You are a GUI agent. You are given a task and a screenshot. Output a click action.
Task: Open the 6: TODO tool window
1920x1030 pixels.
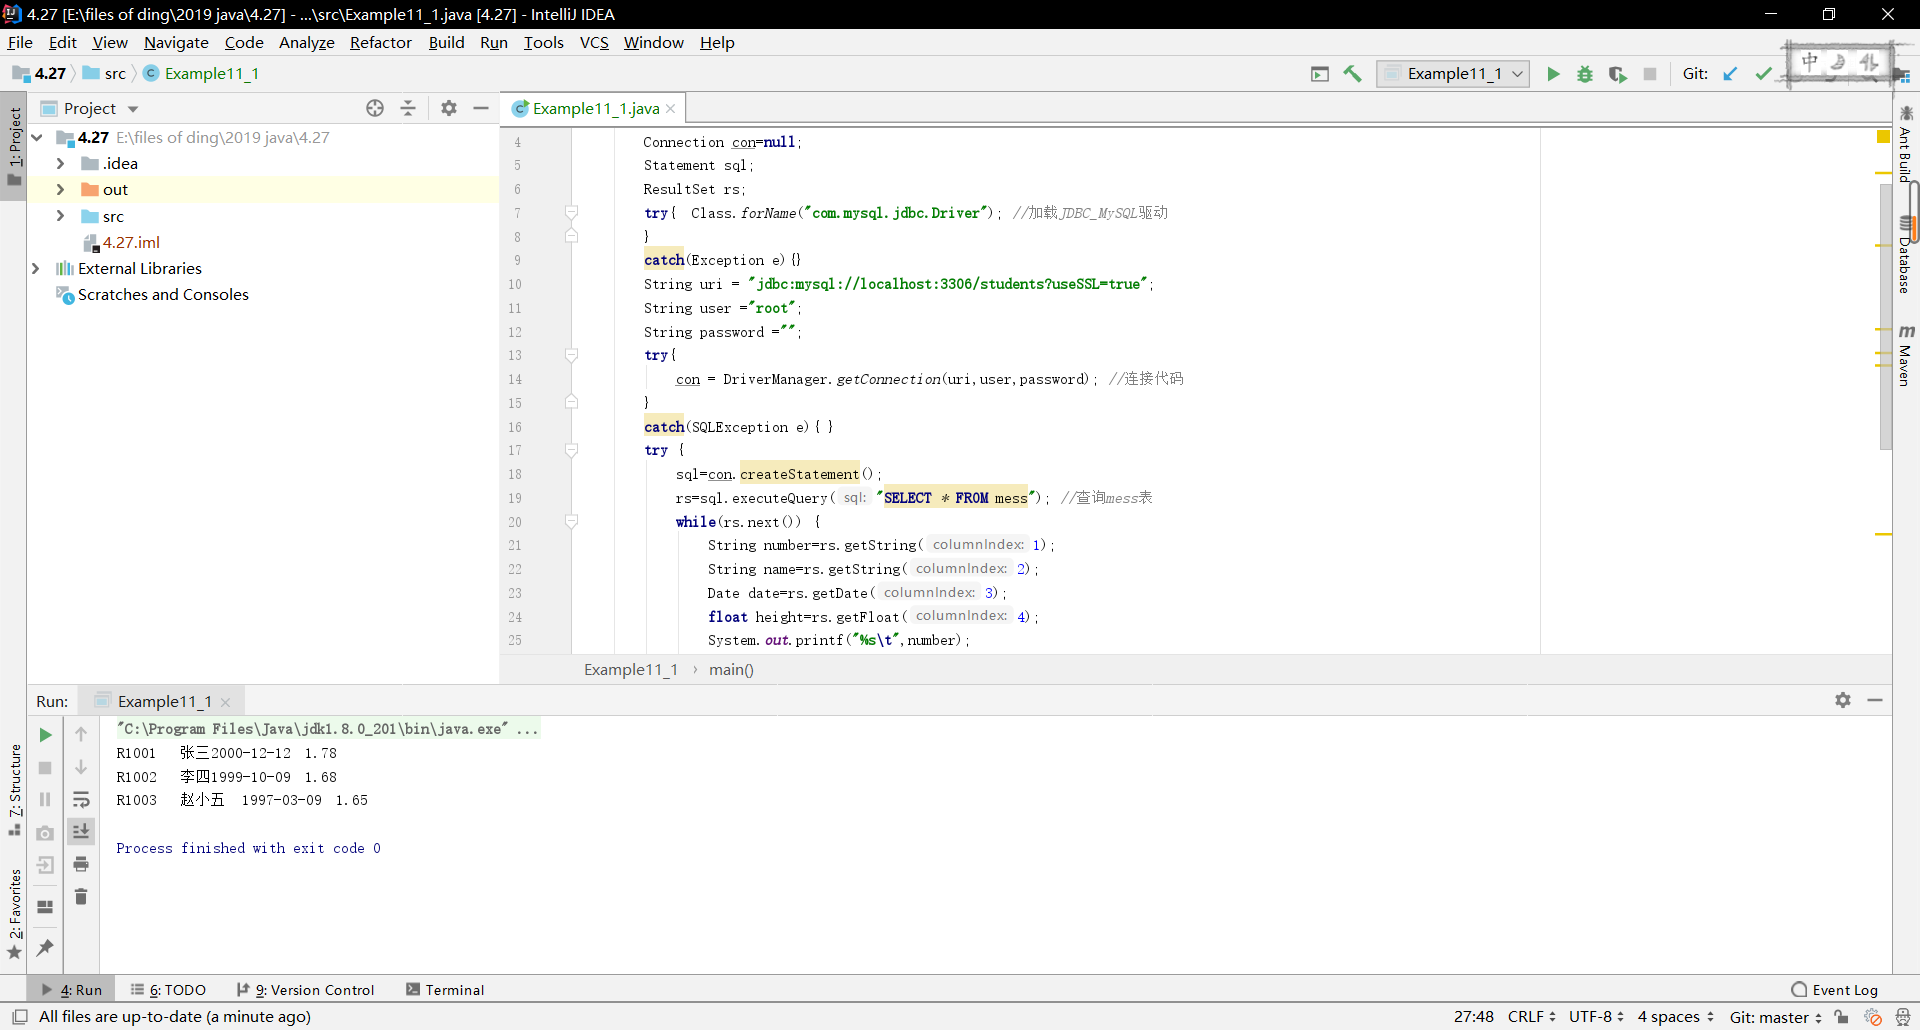click(x=168, y=990)
